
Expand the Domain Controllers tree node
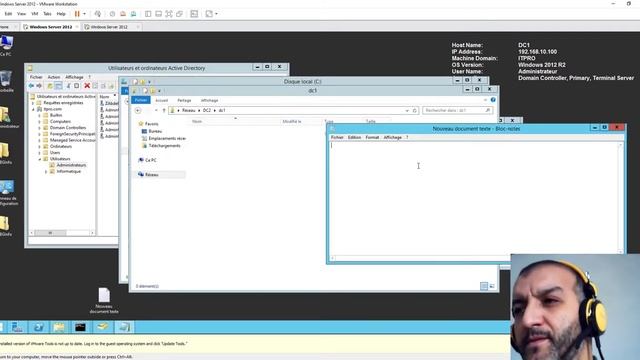coord(40,128)
